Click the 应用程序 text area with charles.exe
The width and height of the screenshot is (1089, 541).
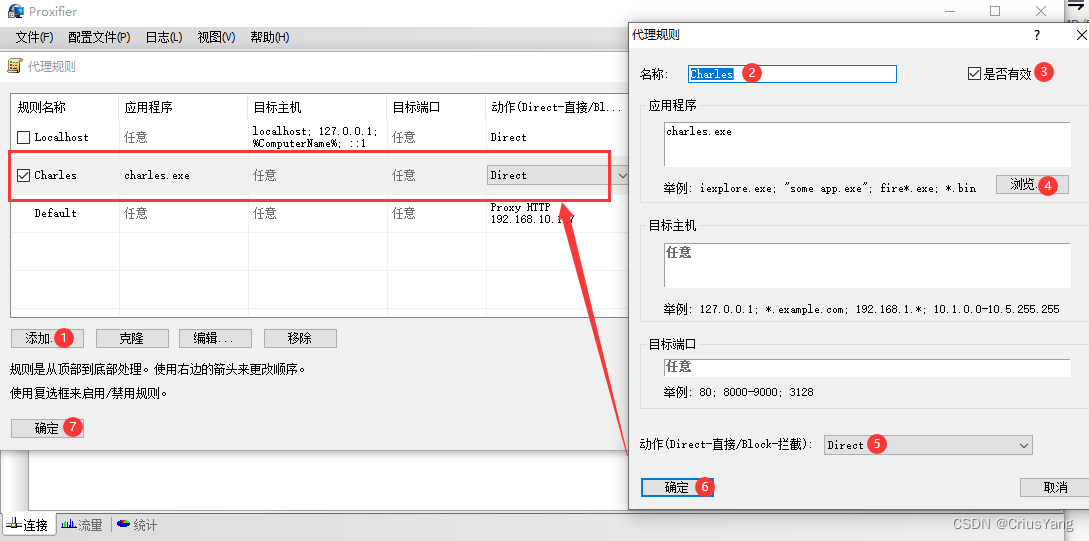pyautogui.click(x=867, y=144)
